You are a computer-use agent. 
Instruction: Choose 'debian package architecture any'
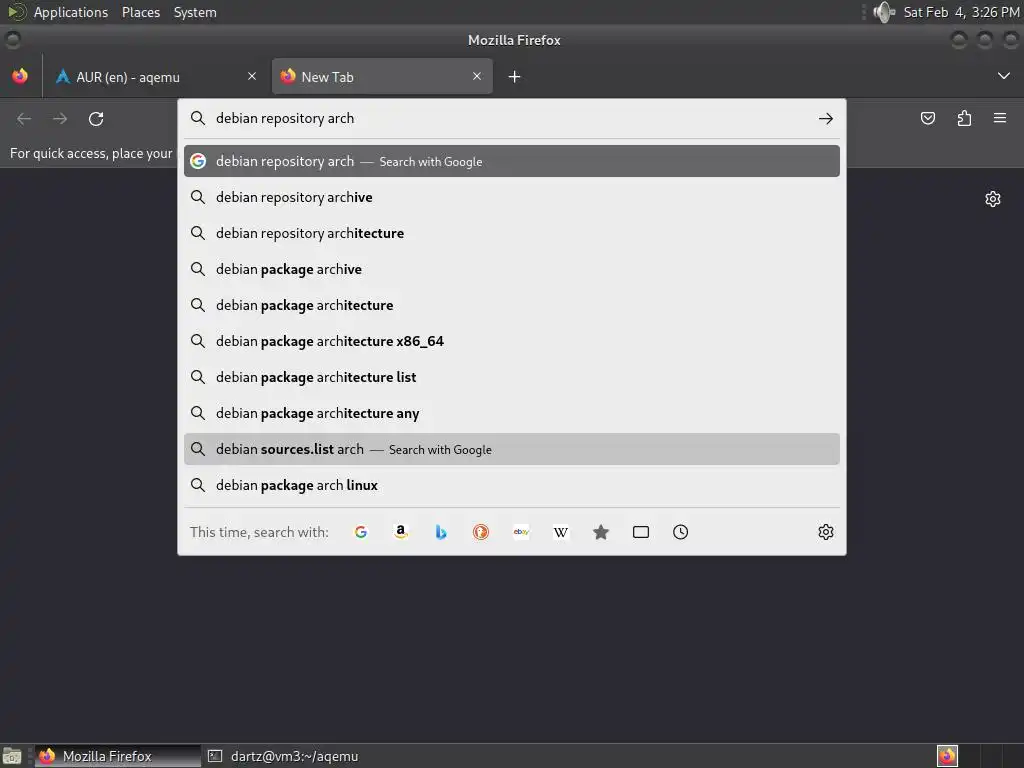tap(511, 413)
